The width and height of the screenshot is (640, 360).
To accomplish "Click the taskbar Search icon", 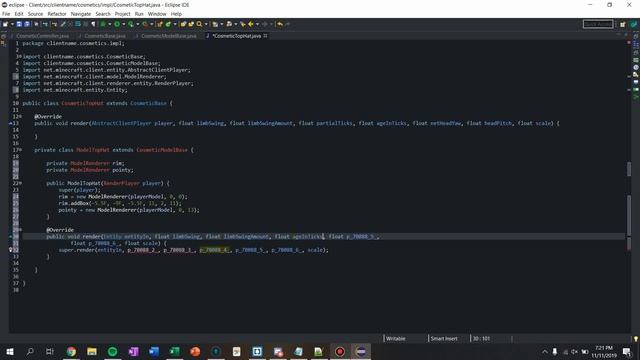I will pyautogui.click(x=30, y=351).
